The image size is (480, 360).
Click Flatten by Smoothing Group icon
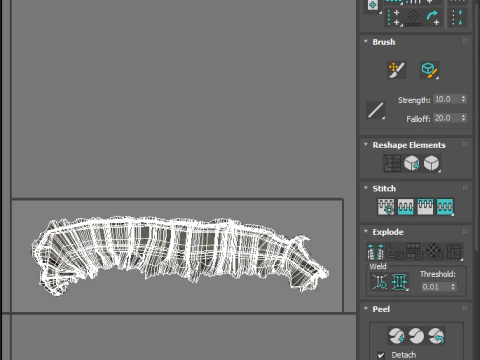click(x=415, y=251)
